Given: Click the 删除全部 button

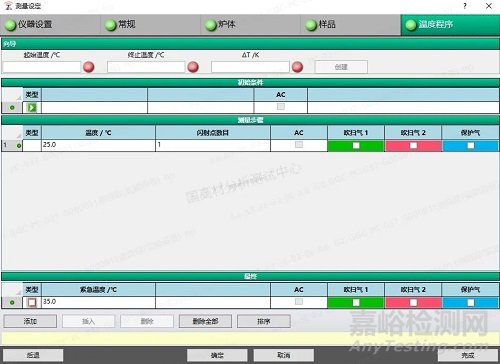Looking at the screenshot, I should tap(205, 321).
